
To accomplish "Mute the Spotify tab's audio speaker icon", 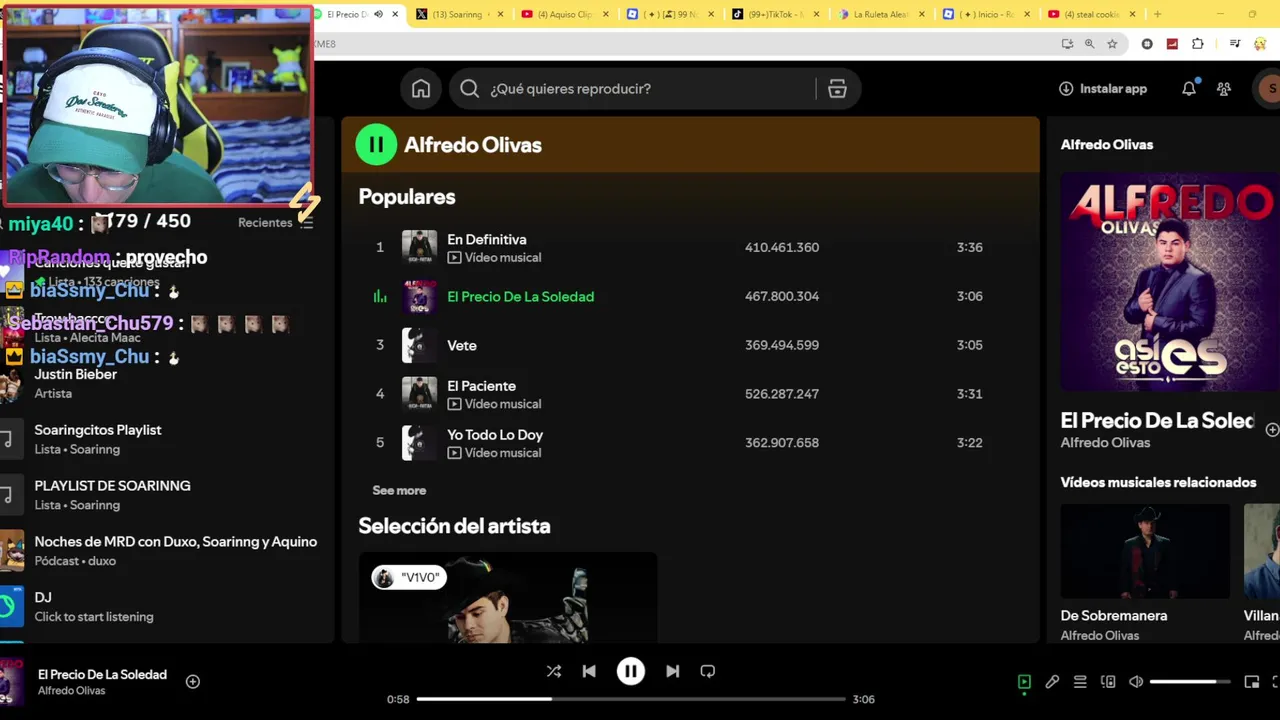I will click(x=378, y=14).
